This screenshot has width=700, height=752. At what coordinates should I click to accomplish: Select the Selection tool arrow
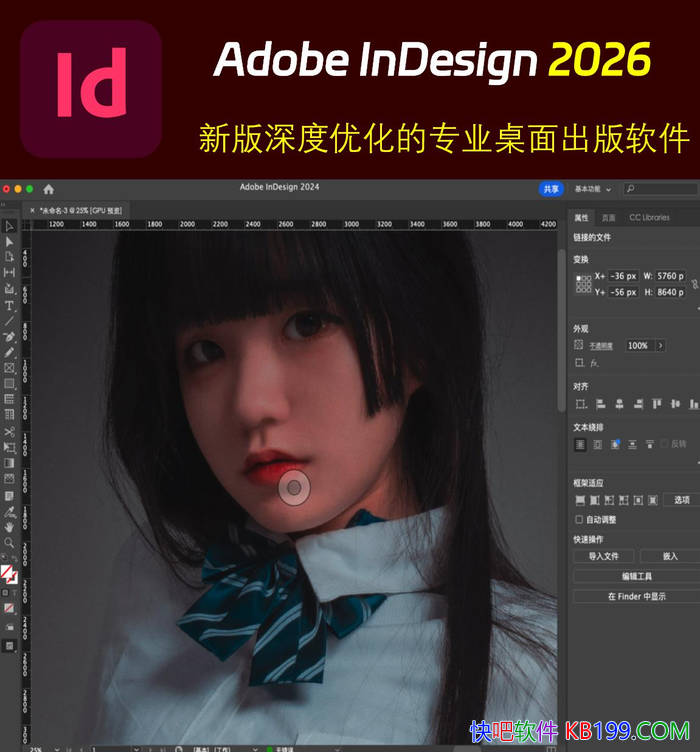click(9, 226)
